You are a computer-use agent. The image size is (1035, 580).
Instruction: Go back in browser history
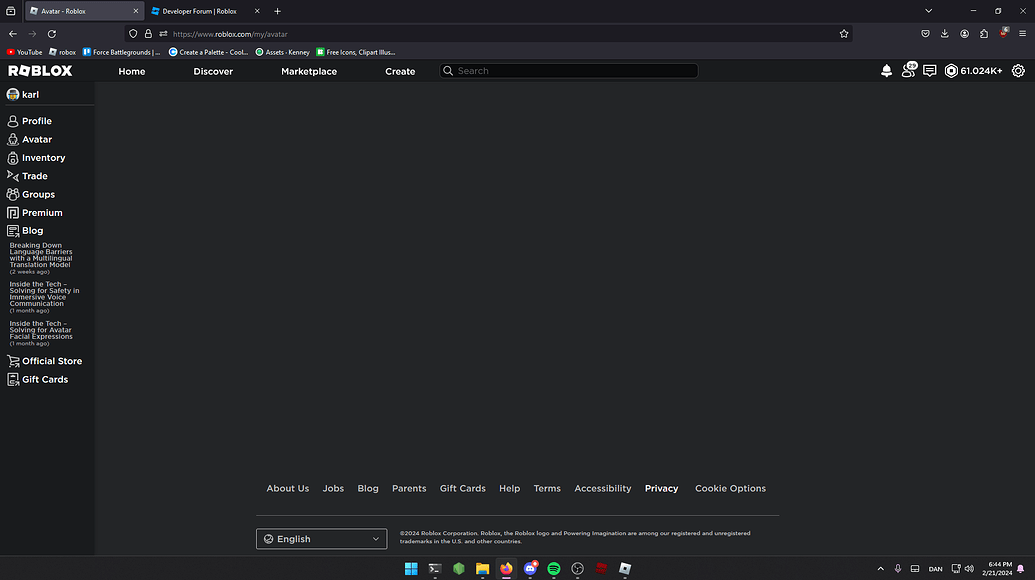(x=13, y=34)
